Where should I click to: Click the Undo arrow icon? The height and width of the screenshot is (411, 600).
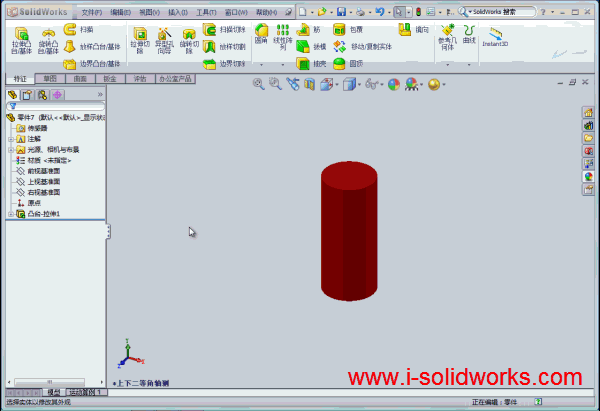point(380,12)
